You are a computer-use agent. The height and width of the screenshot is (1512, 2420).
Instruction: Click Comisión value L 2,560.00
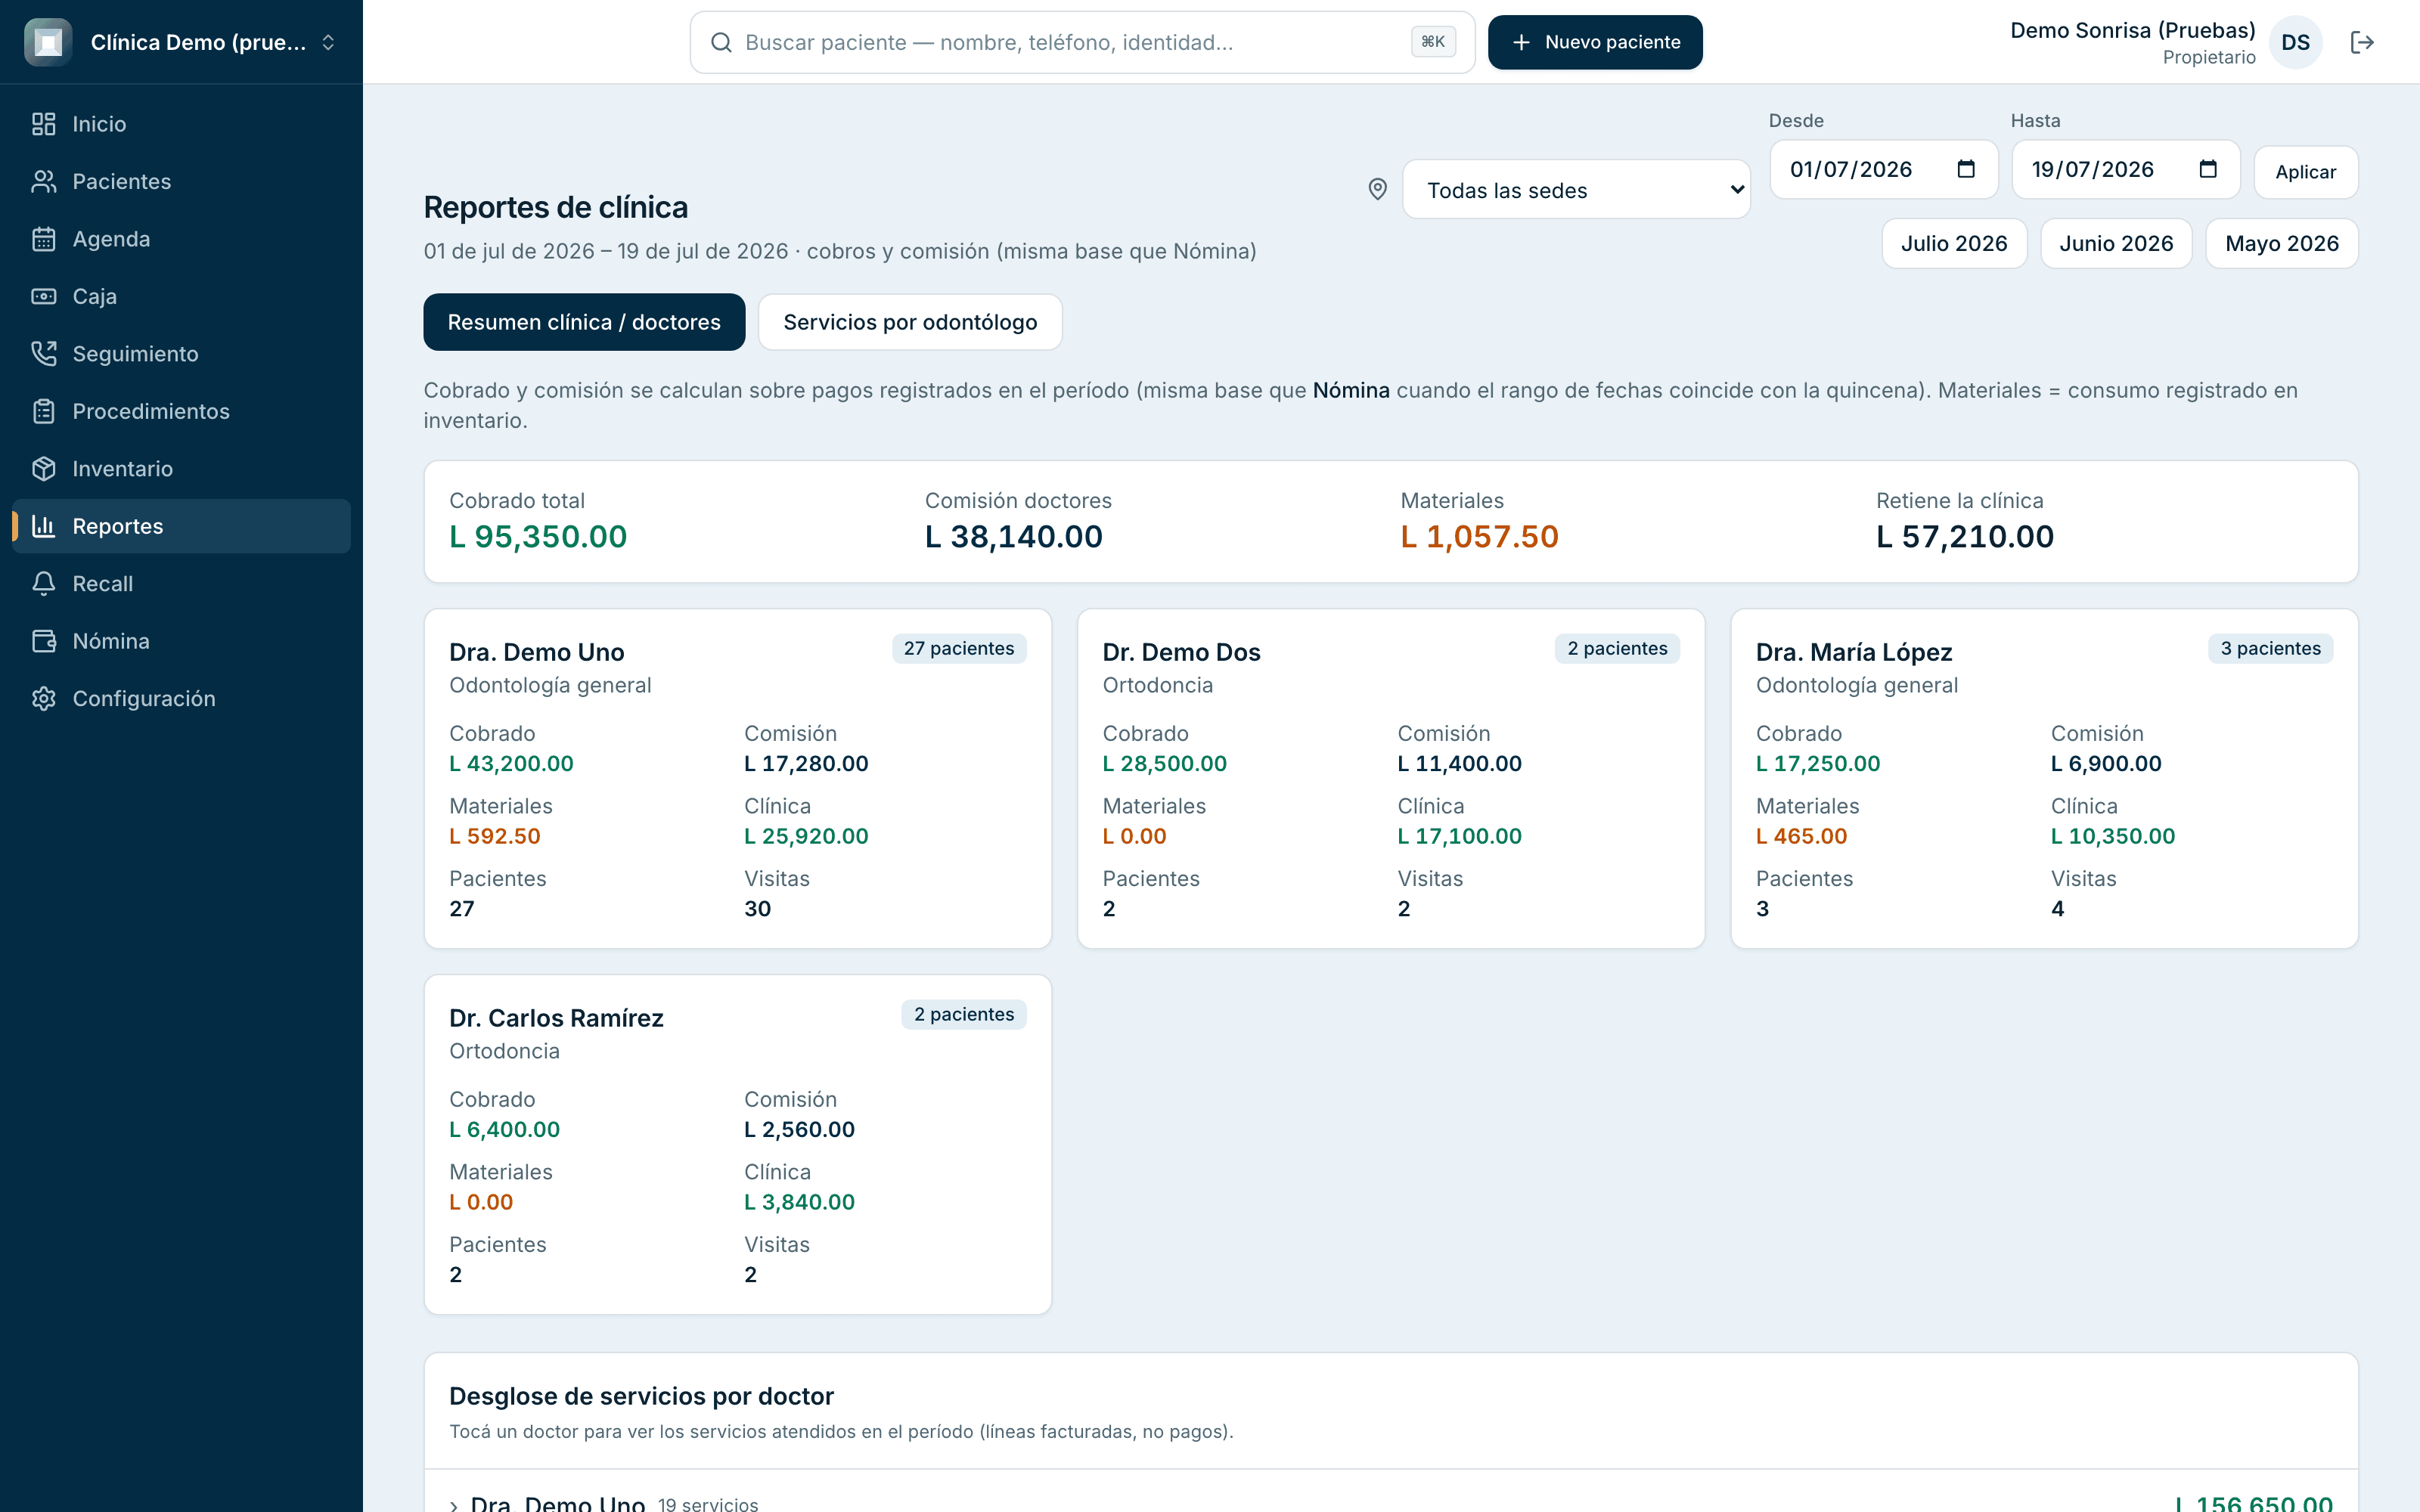click(799, 1129)
